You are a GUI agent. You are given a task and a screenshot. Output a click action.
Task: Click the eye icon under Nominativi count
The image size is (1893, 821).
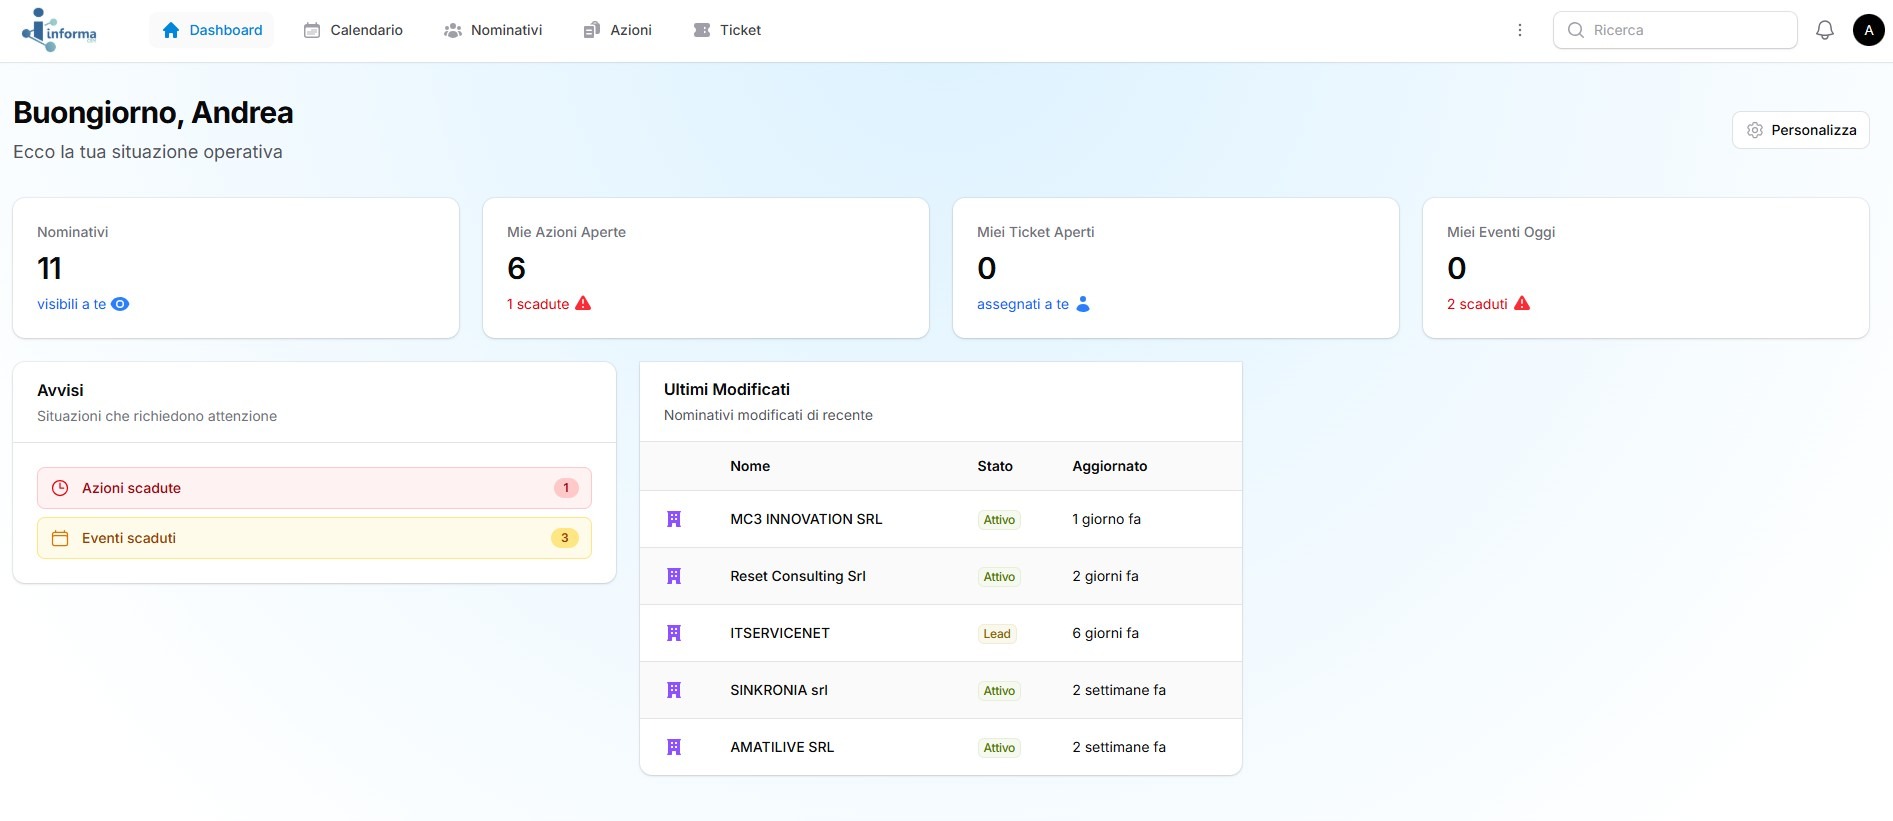120,304
